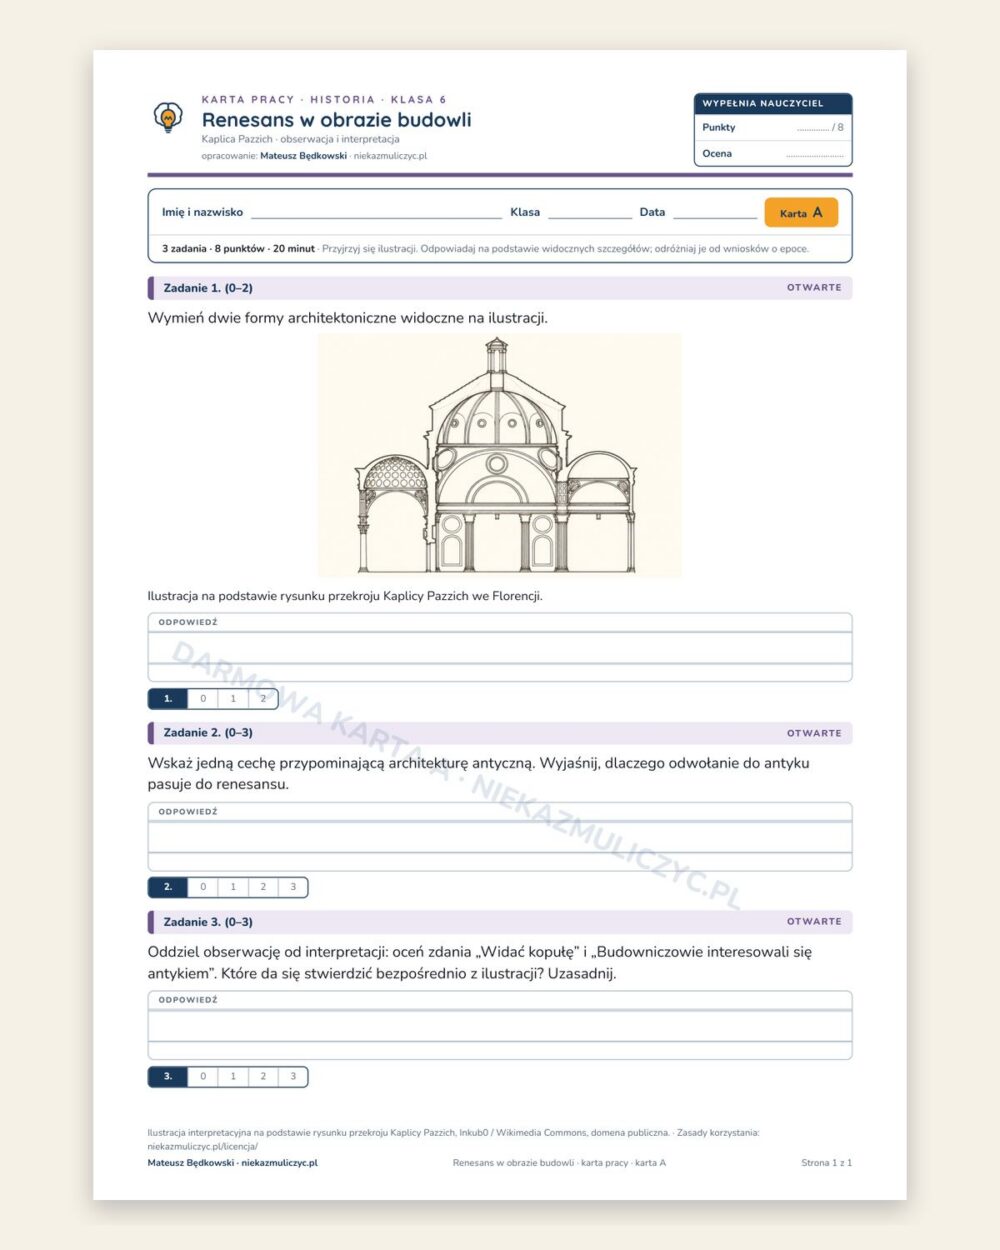The image size is (1000, 1250).
Task: Select score 2 in the Zadanie 1 scoring row
Action: (x=263, y=699)
